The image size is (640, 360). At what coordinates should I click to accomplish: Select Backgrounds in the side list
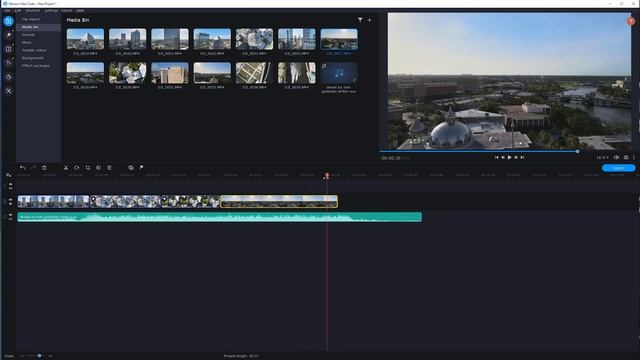pos(33,58)
